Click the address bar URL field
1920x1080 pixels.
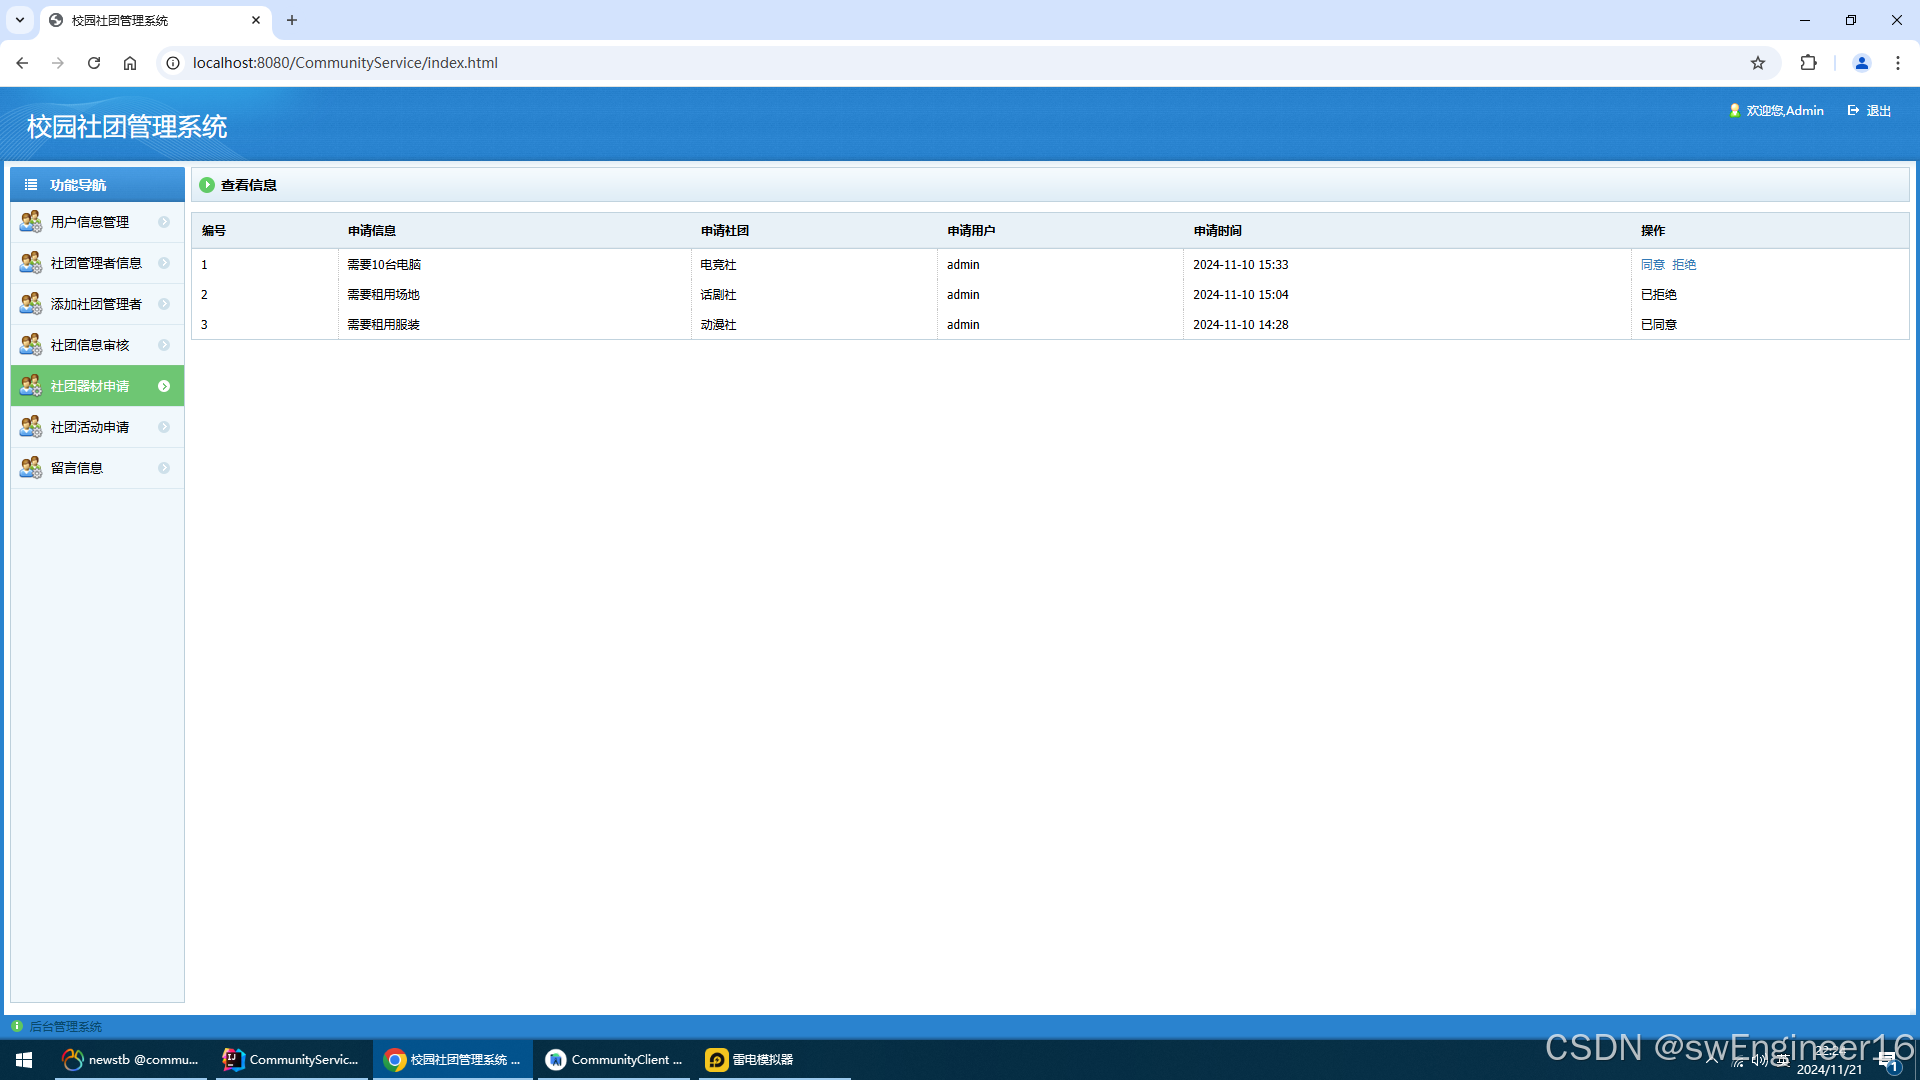coord(345,63)
